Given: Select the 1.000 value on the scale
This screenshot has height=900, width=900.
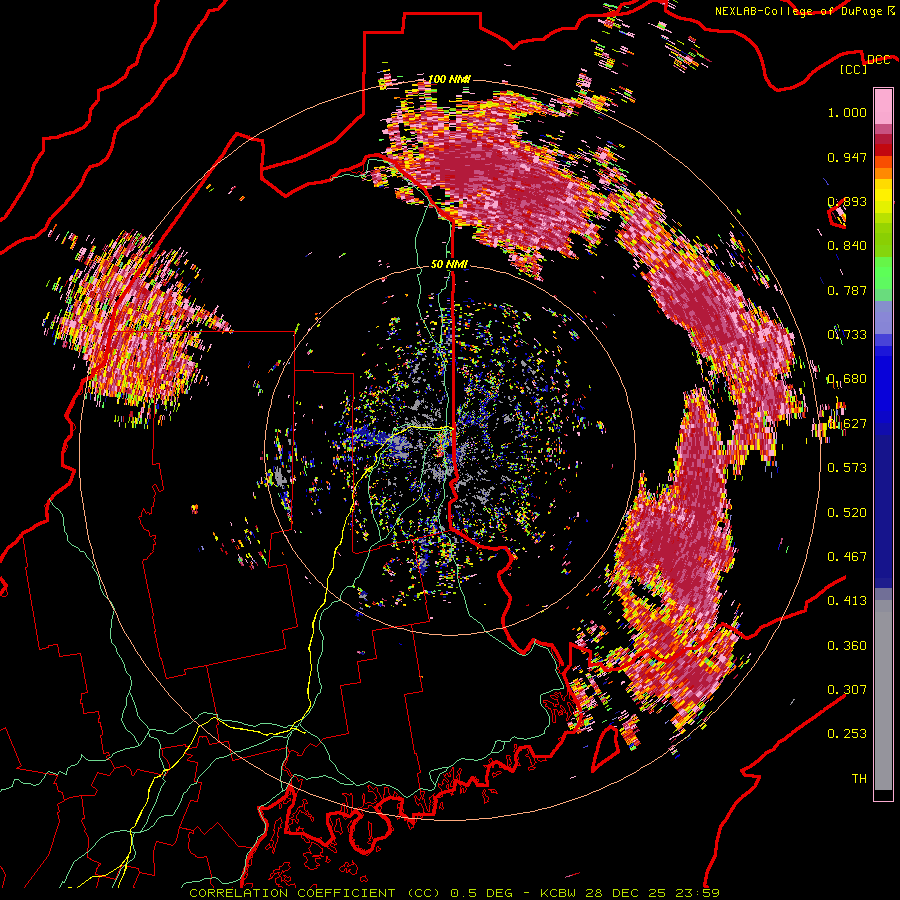Looking at the screenshot, I should pos(847,112).
